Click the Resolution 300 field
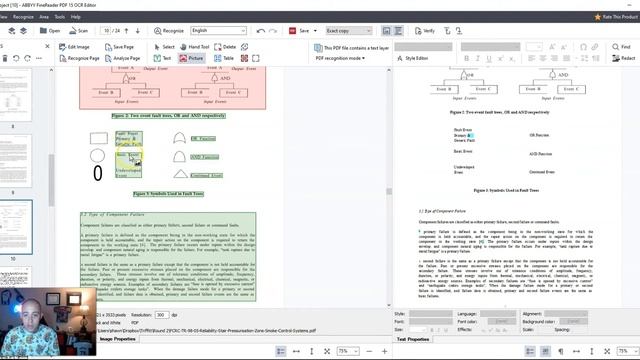 (x=162, y=315)
